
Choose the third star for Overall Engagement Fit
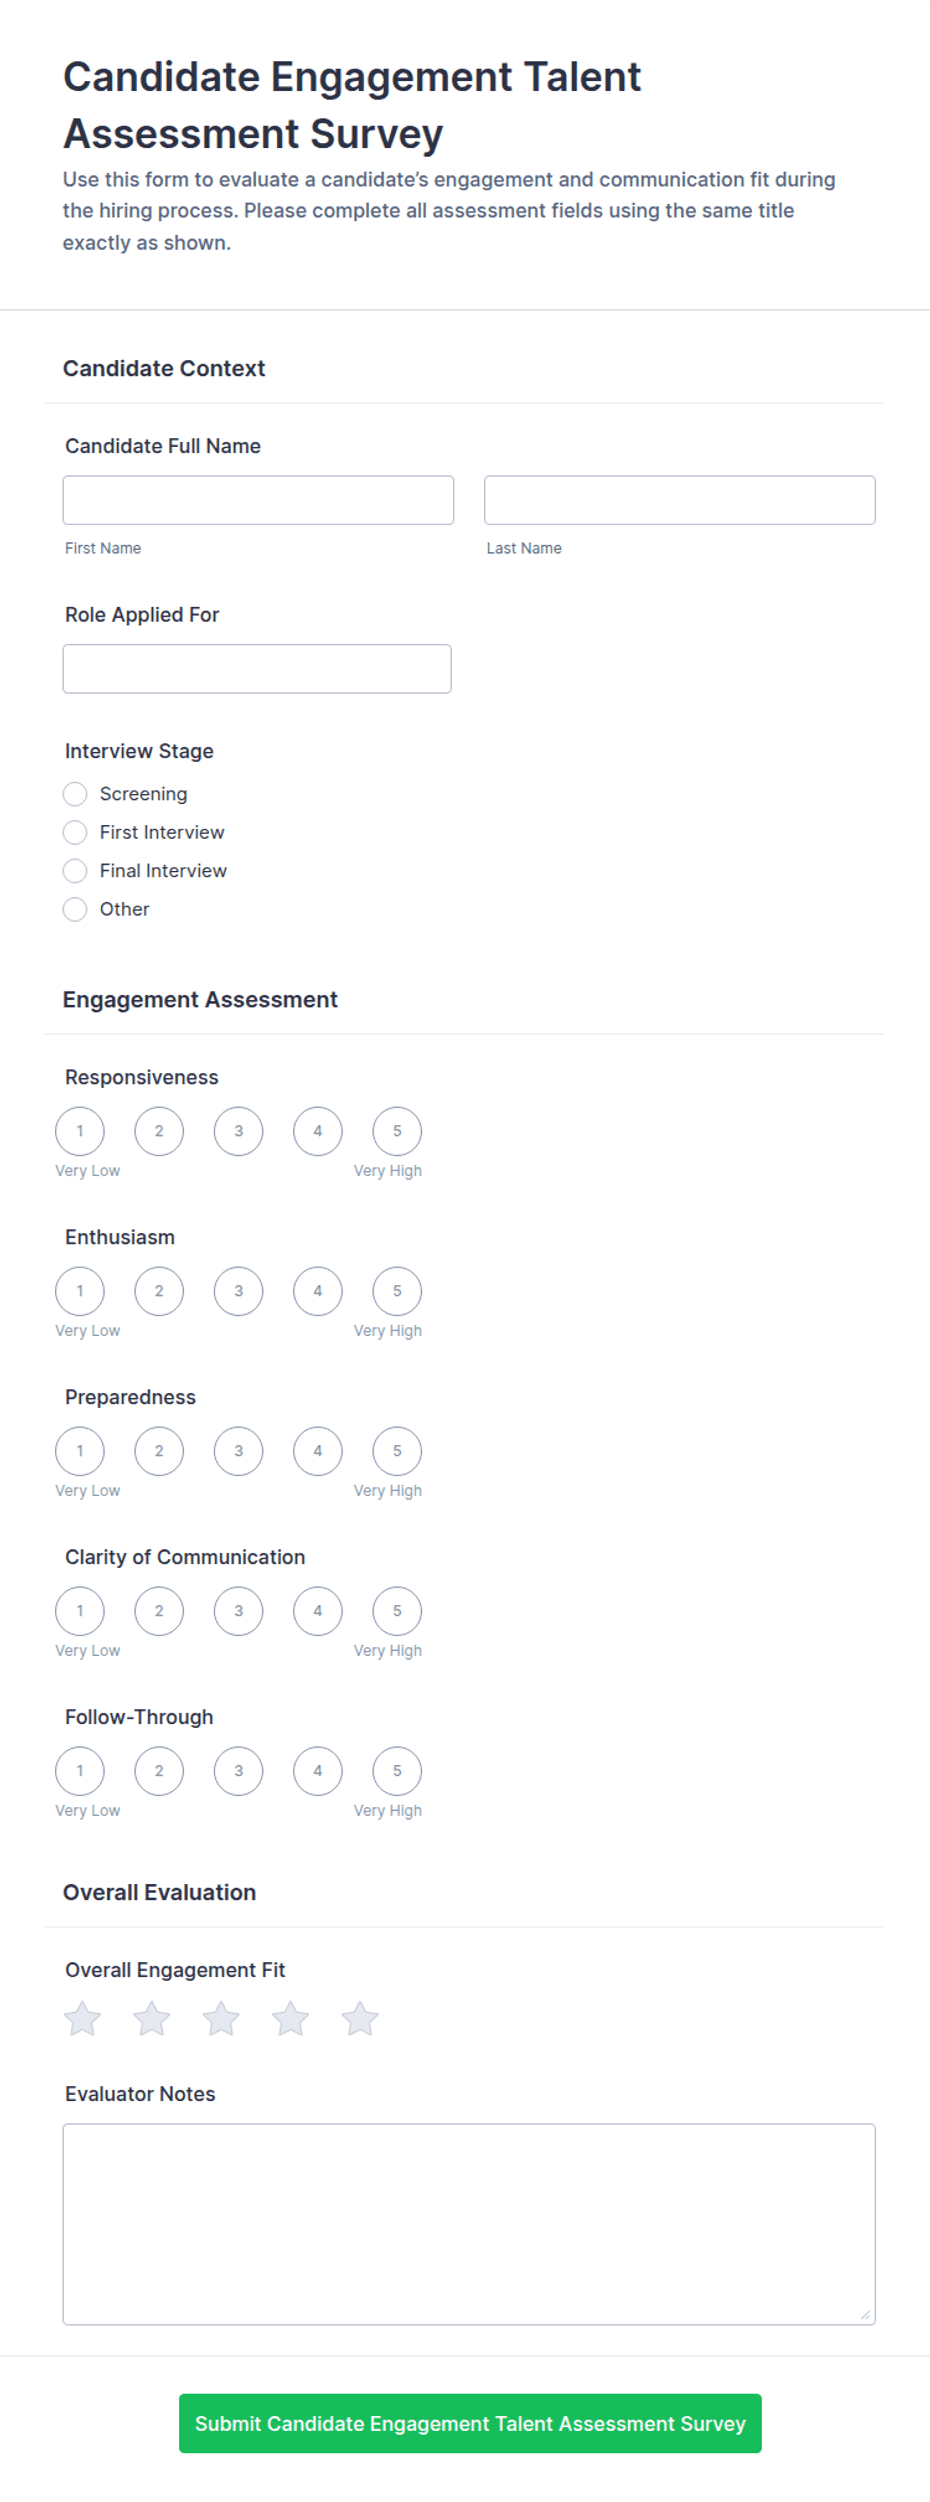click(x=221, y=2018)
